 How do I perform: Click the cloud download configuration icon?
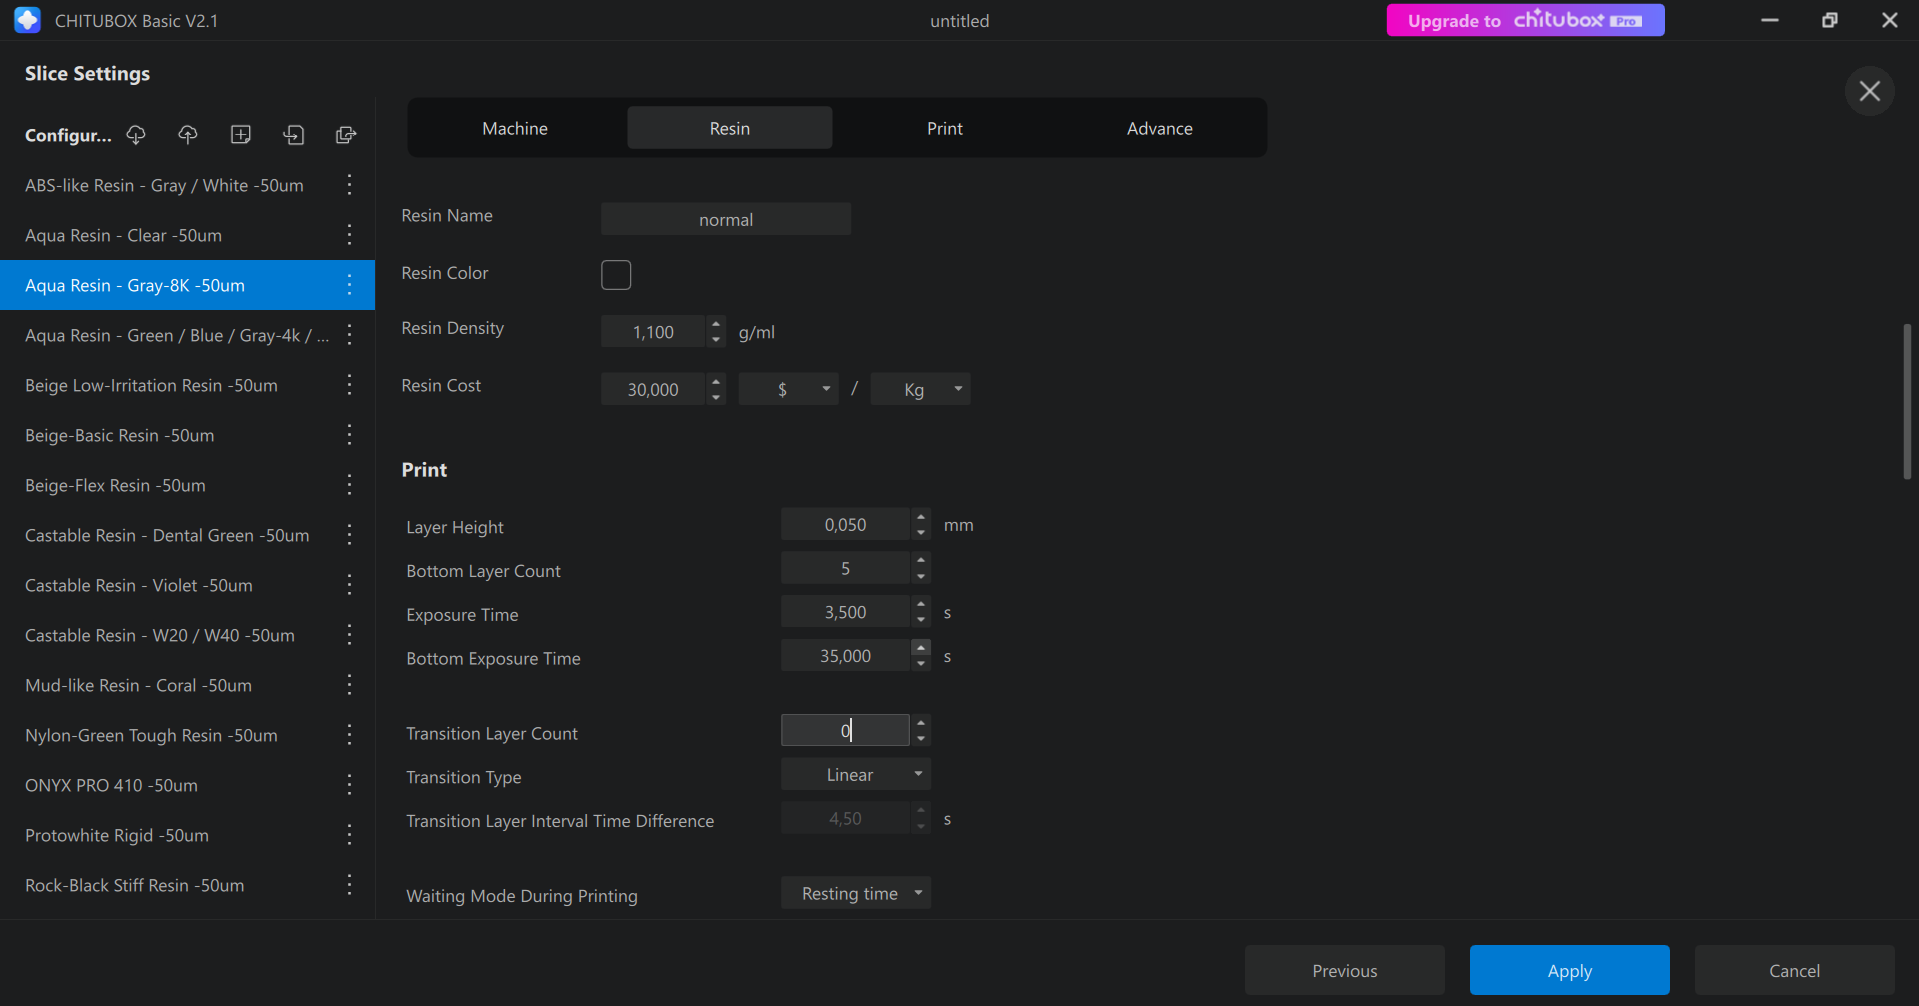[136, 134]
